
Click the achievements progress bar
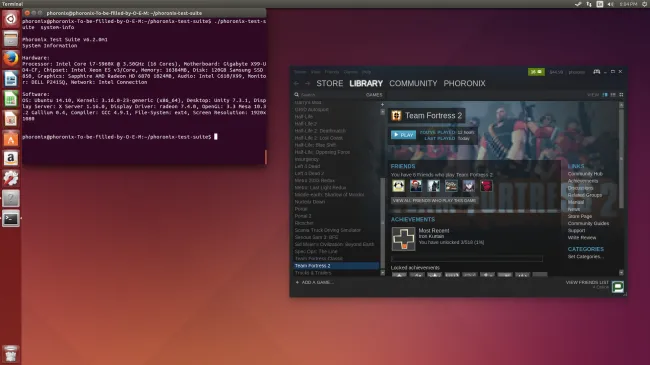[x=467, y=259]
